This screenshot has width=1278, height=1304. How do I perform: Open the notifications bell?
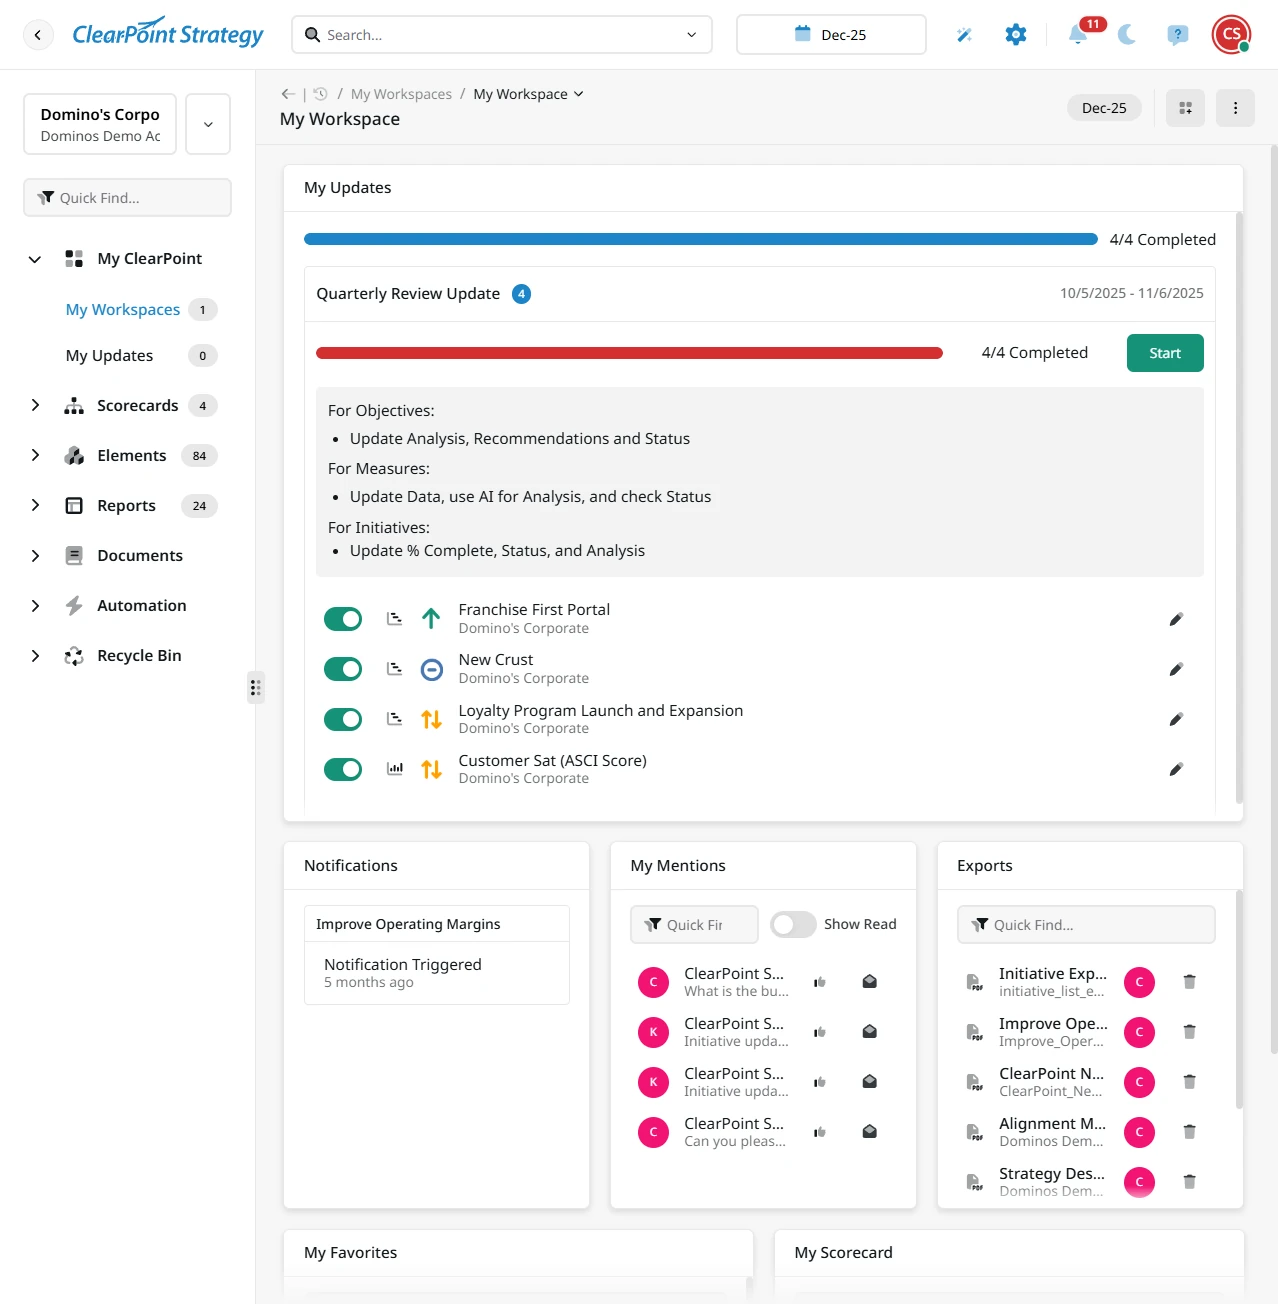(1078, 35)
